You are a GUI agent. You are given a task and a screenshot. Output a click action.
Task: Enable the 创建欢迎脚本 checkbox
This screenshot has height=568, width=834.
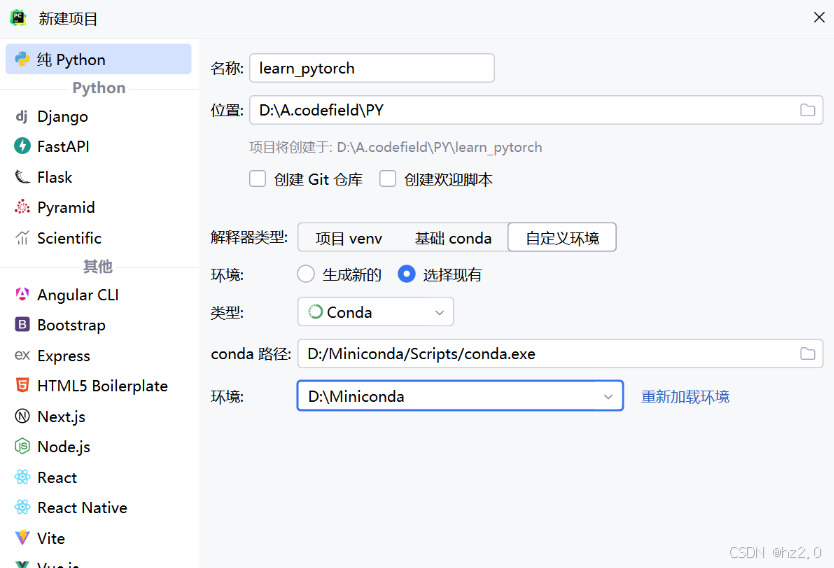(x=387, y=179)
